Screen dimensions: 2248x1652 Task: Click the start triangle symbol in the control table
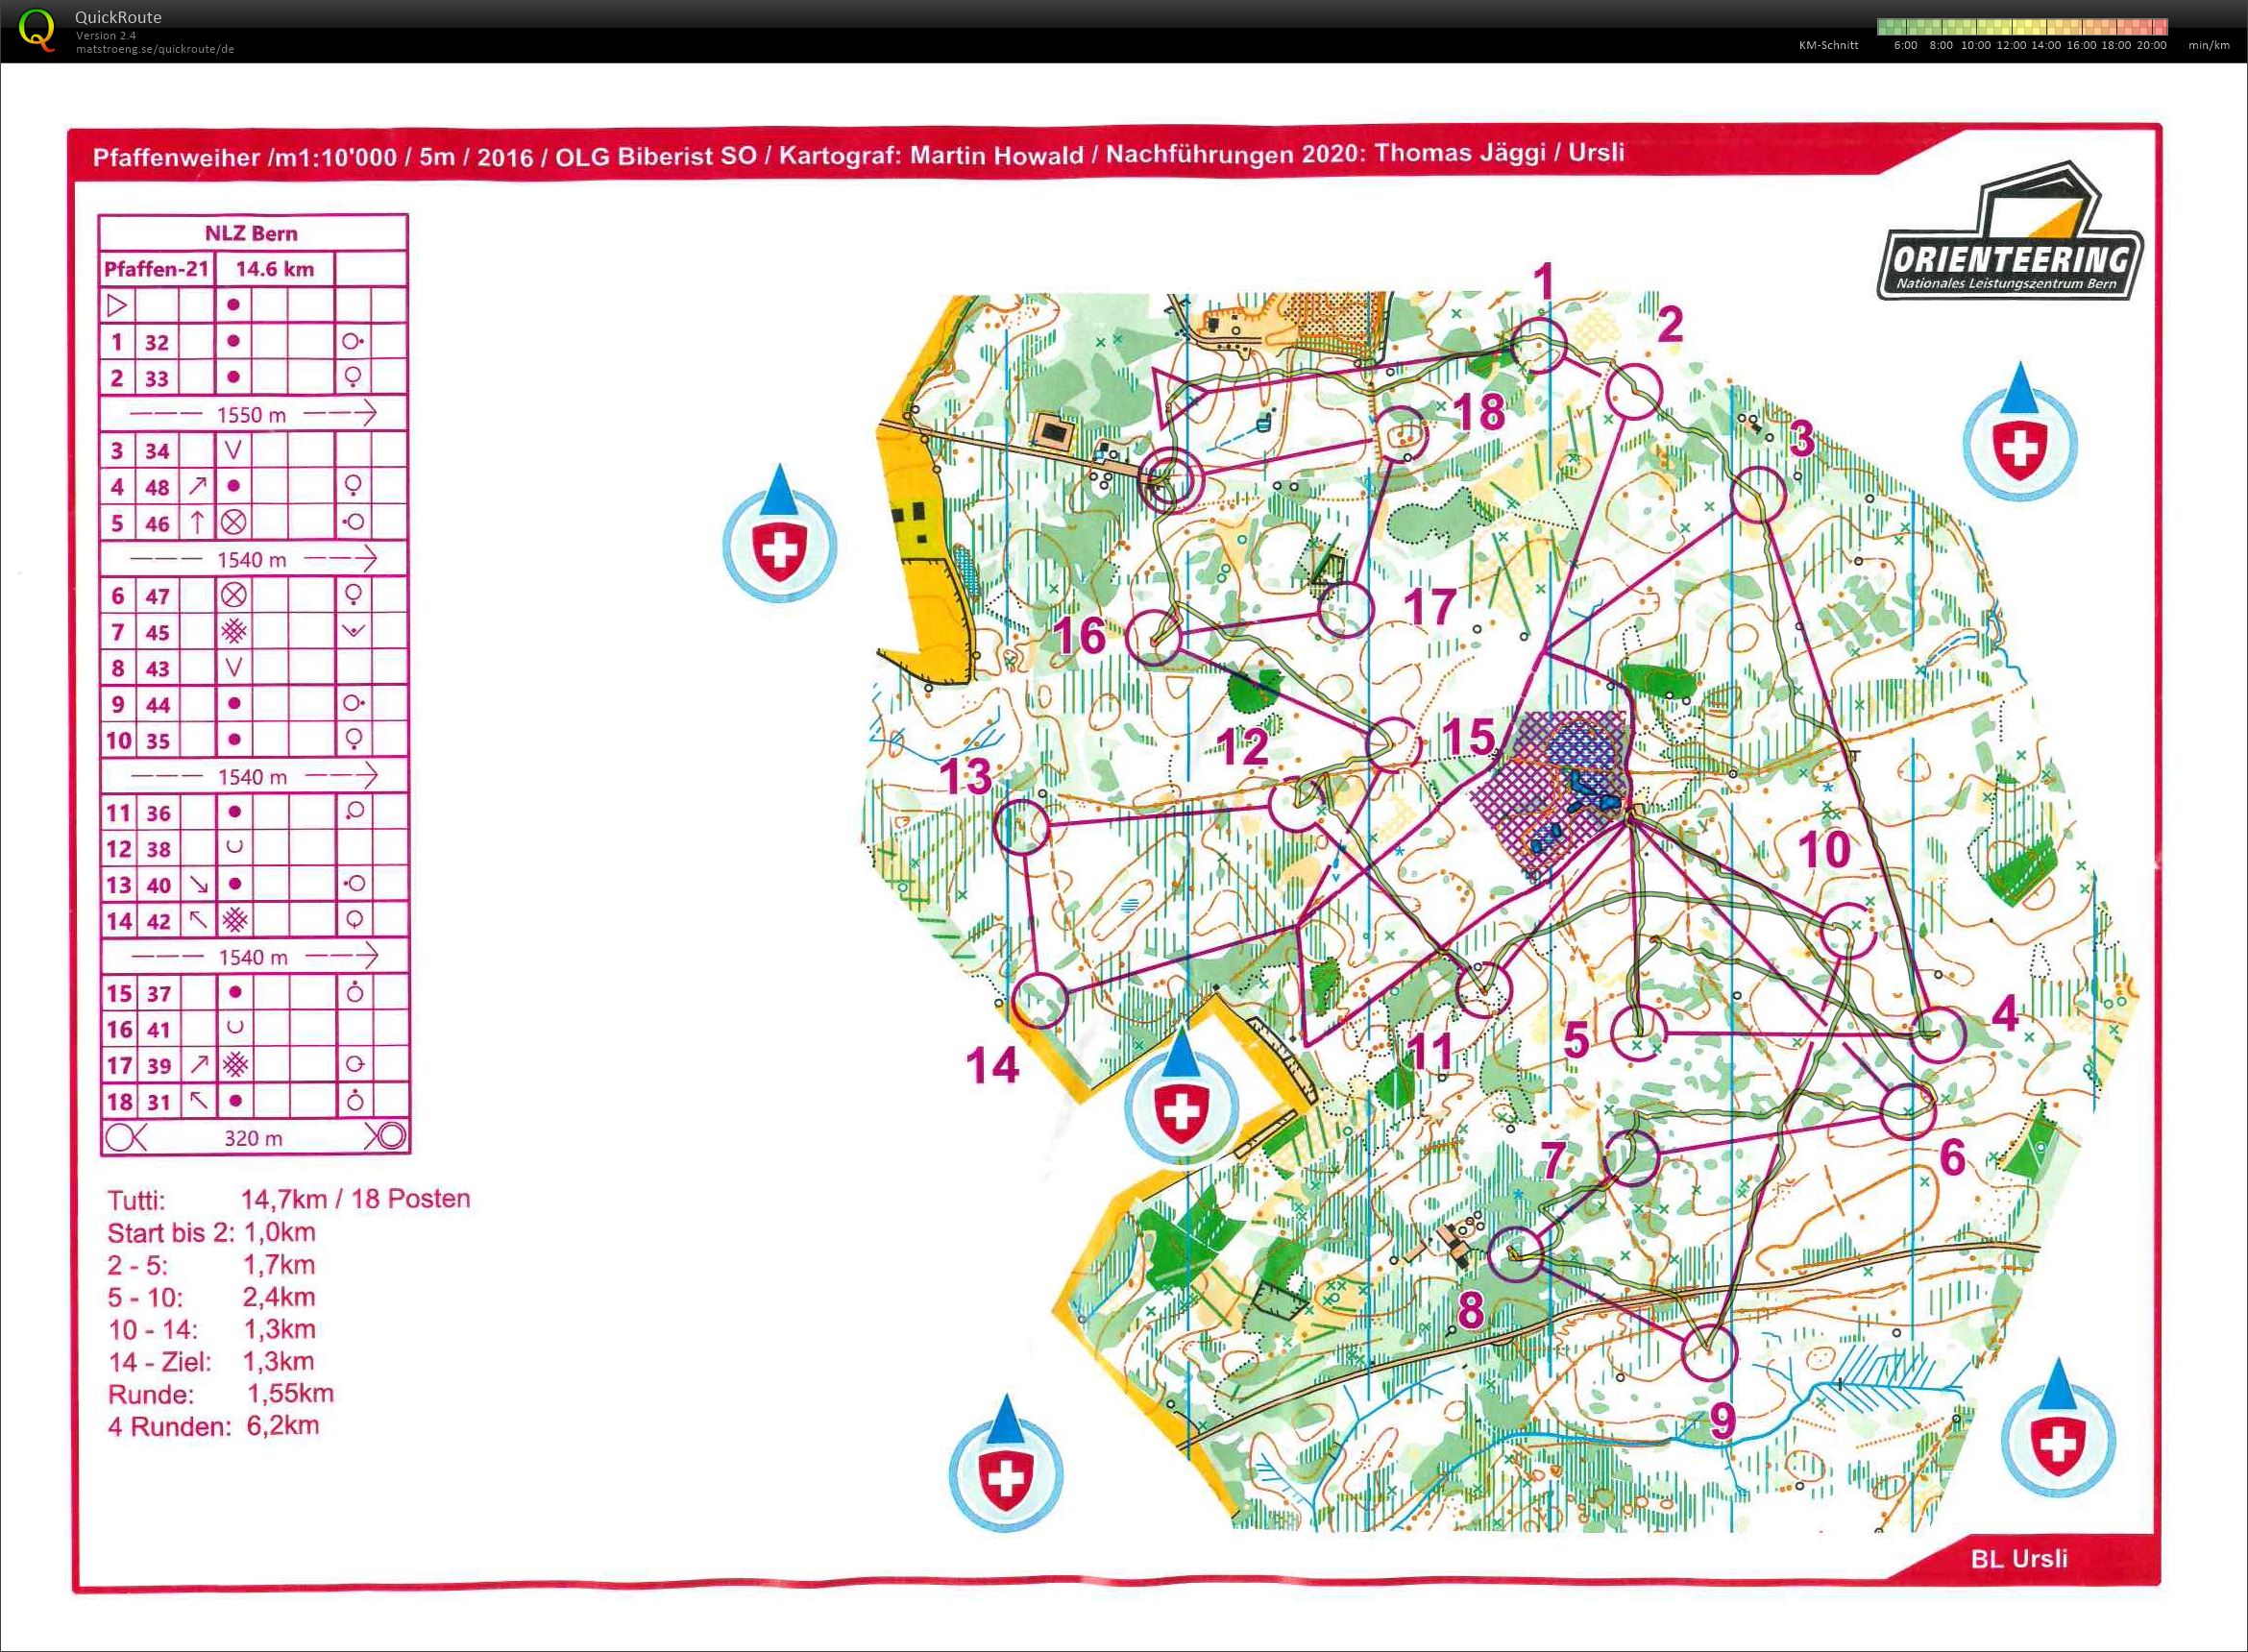point(117,305)
